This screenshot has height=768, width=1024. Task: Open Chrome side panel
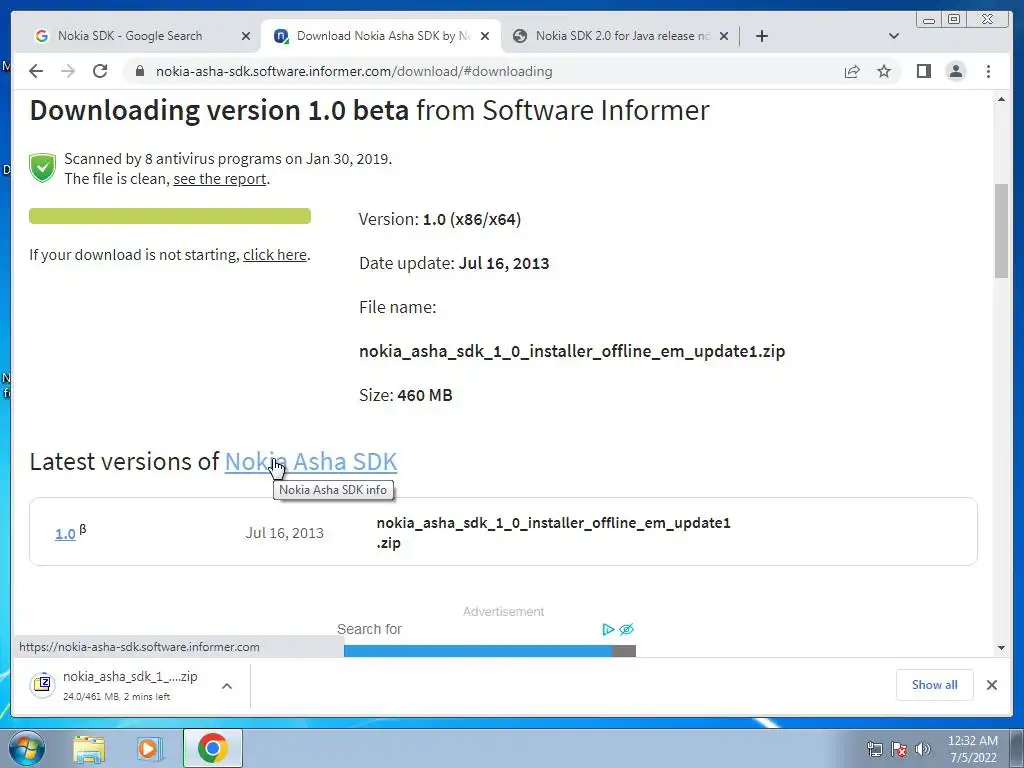pos(923,71)
